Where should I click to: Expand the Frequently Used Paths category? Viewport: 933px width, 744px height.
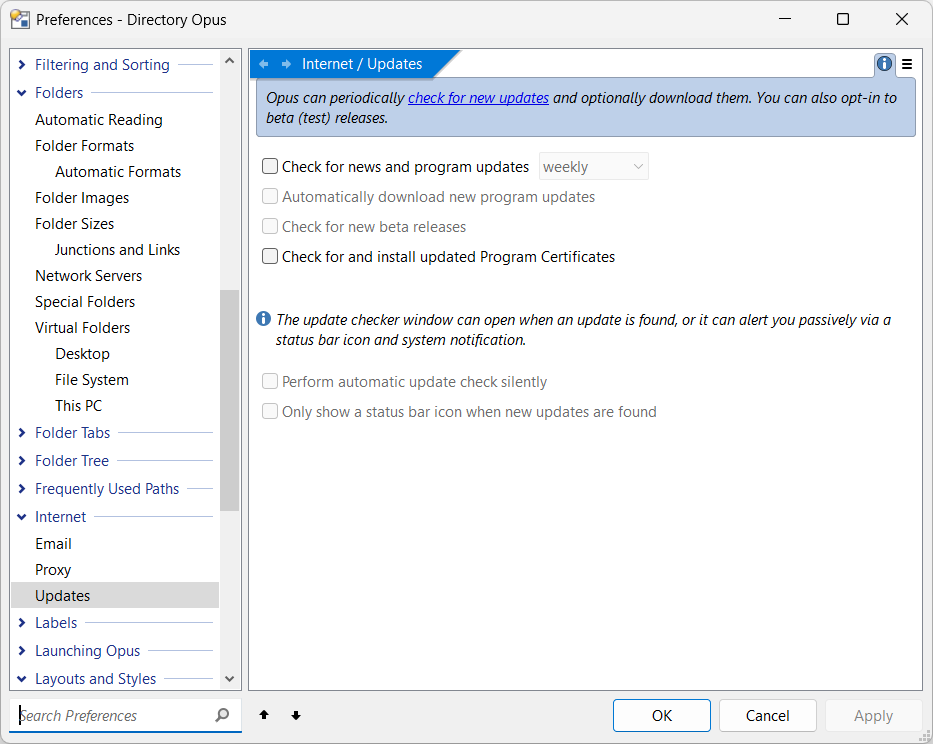(x=22, y=489)
